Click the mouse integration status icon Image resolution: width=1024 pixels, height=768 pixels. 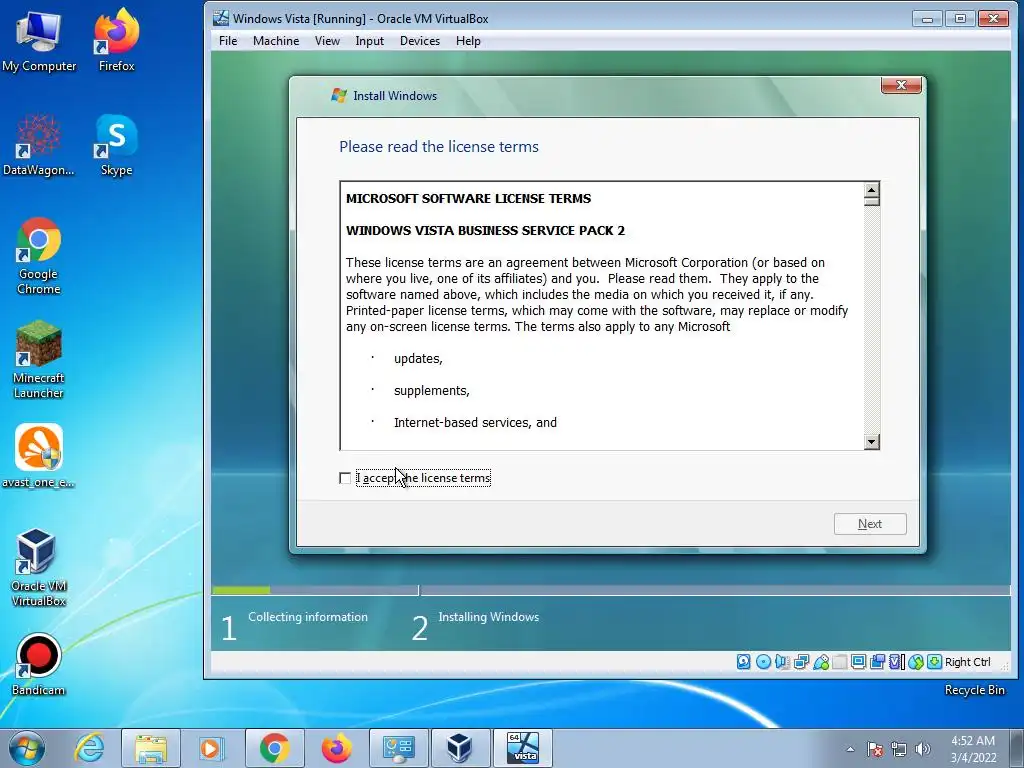tap(916, 662)
